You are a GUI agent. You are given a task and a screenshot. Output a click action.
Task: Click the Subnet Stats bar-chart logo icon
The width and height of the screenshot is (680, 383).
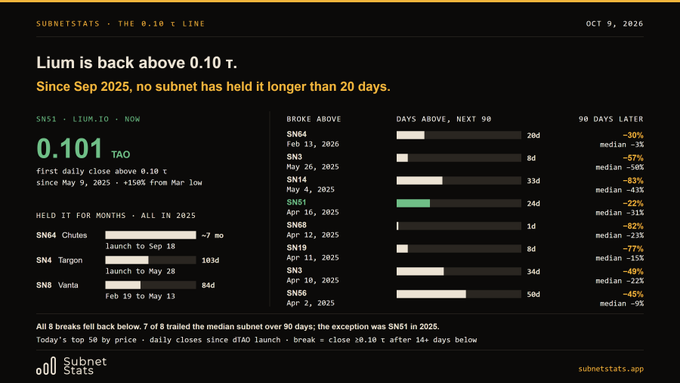[x=46, y=366]
